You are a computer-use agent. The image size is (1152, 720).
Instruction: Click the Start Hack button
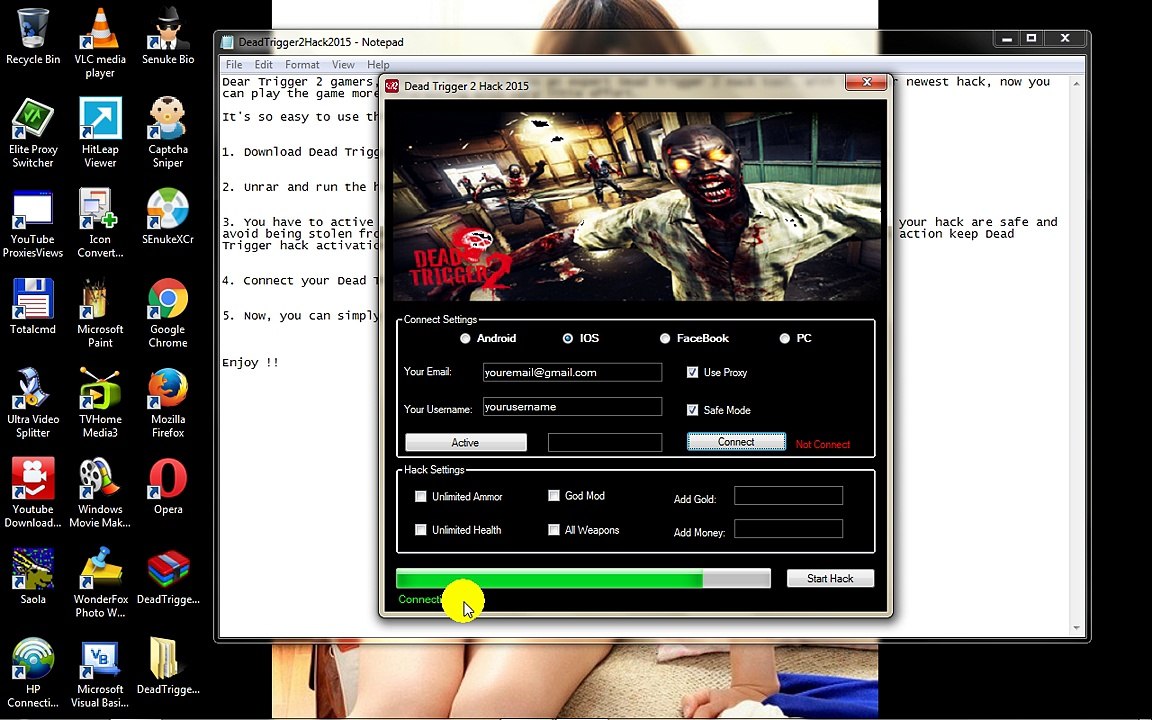point(830,578)
